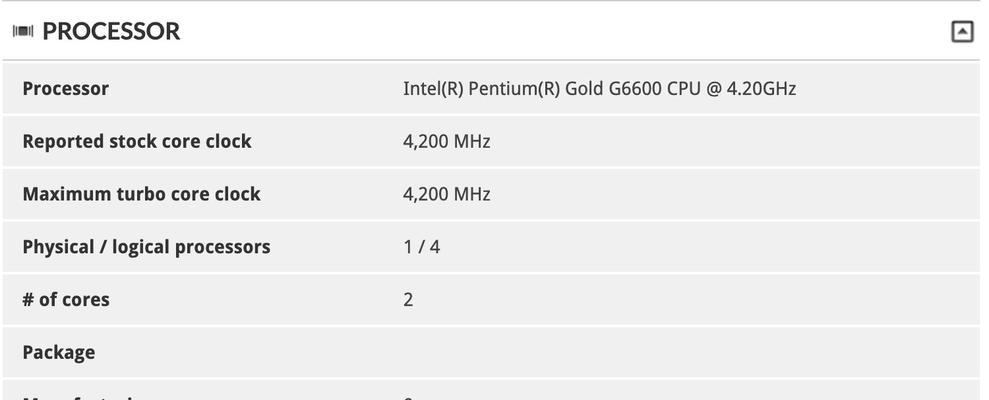Select the Package row label
This screenshot has height=400, width=989.
[59, 352]
